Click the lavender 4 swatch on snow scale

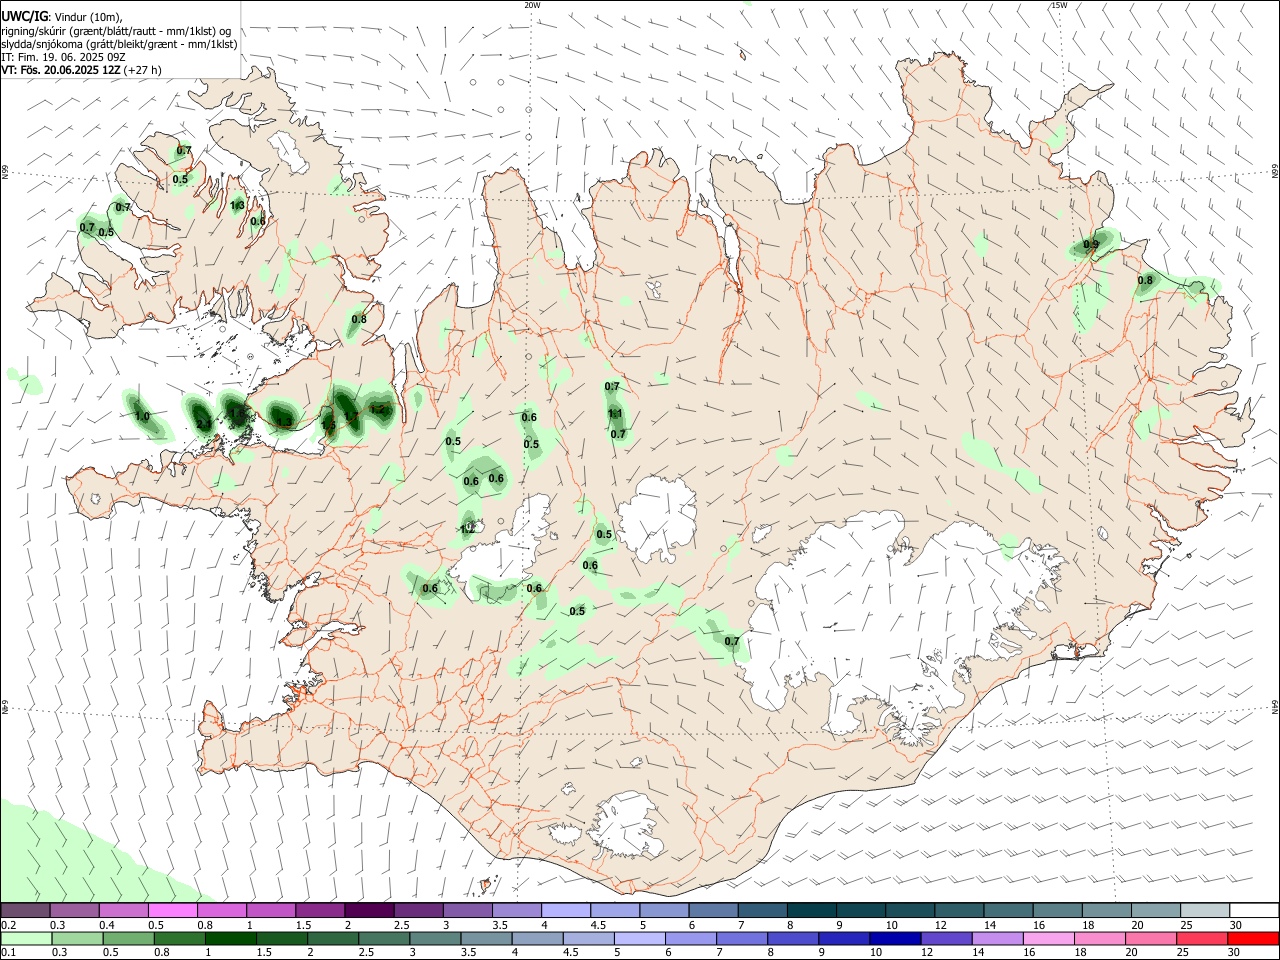pos(565,911)
